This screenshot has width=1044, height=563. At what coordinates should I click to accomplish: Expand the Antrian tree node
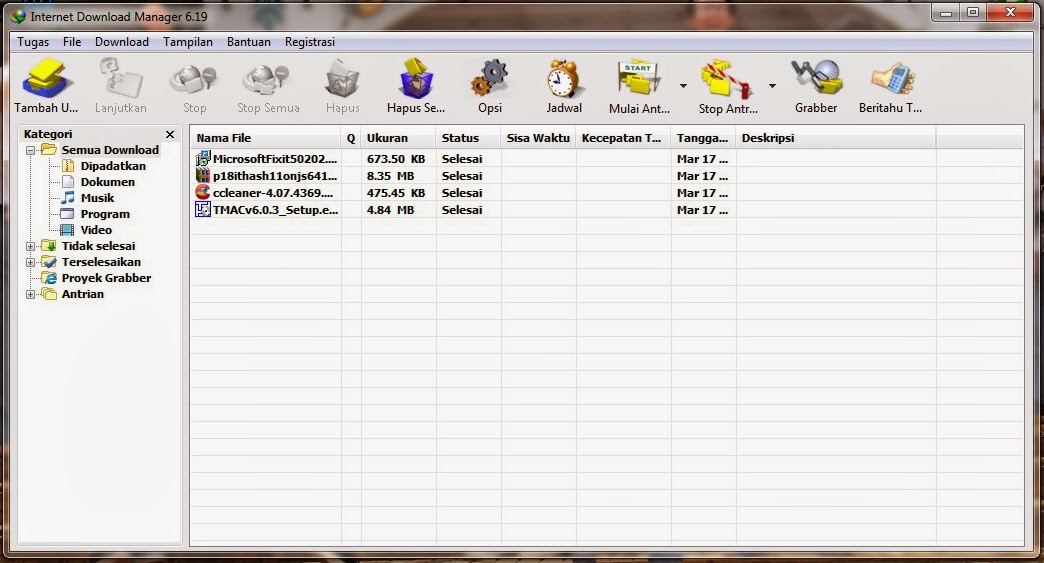pyautogui.click(x=30, y=294)
